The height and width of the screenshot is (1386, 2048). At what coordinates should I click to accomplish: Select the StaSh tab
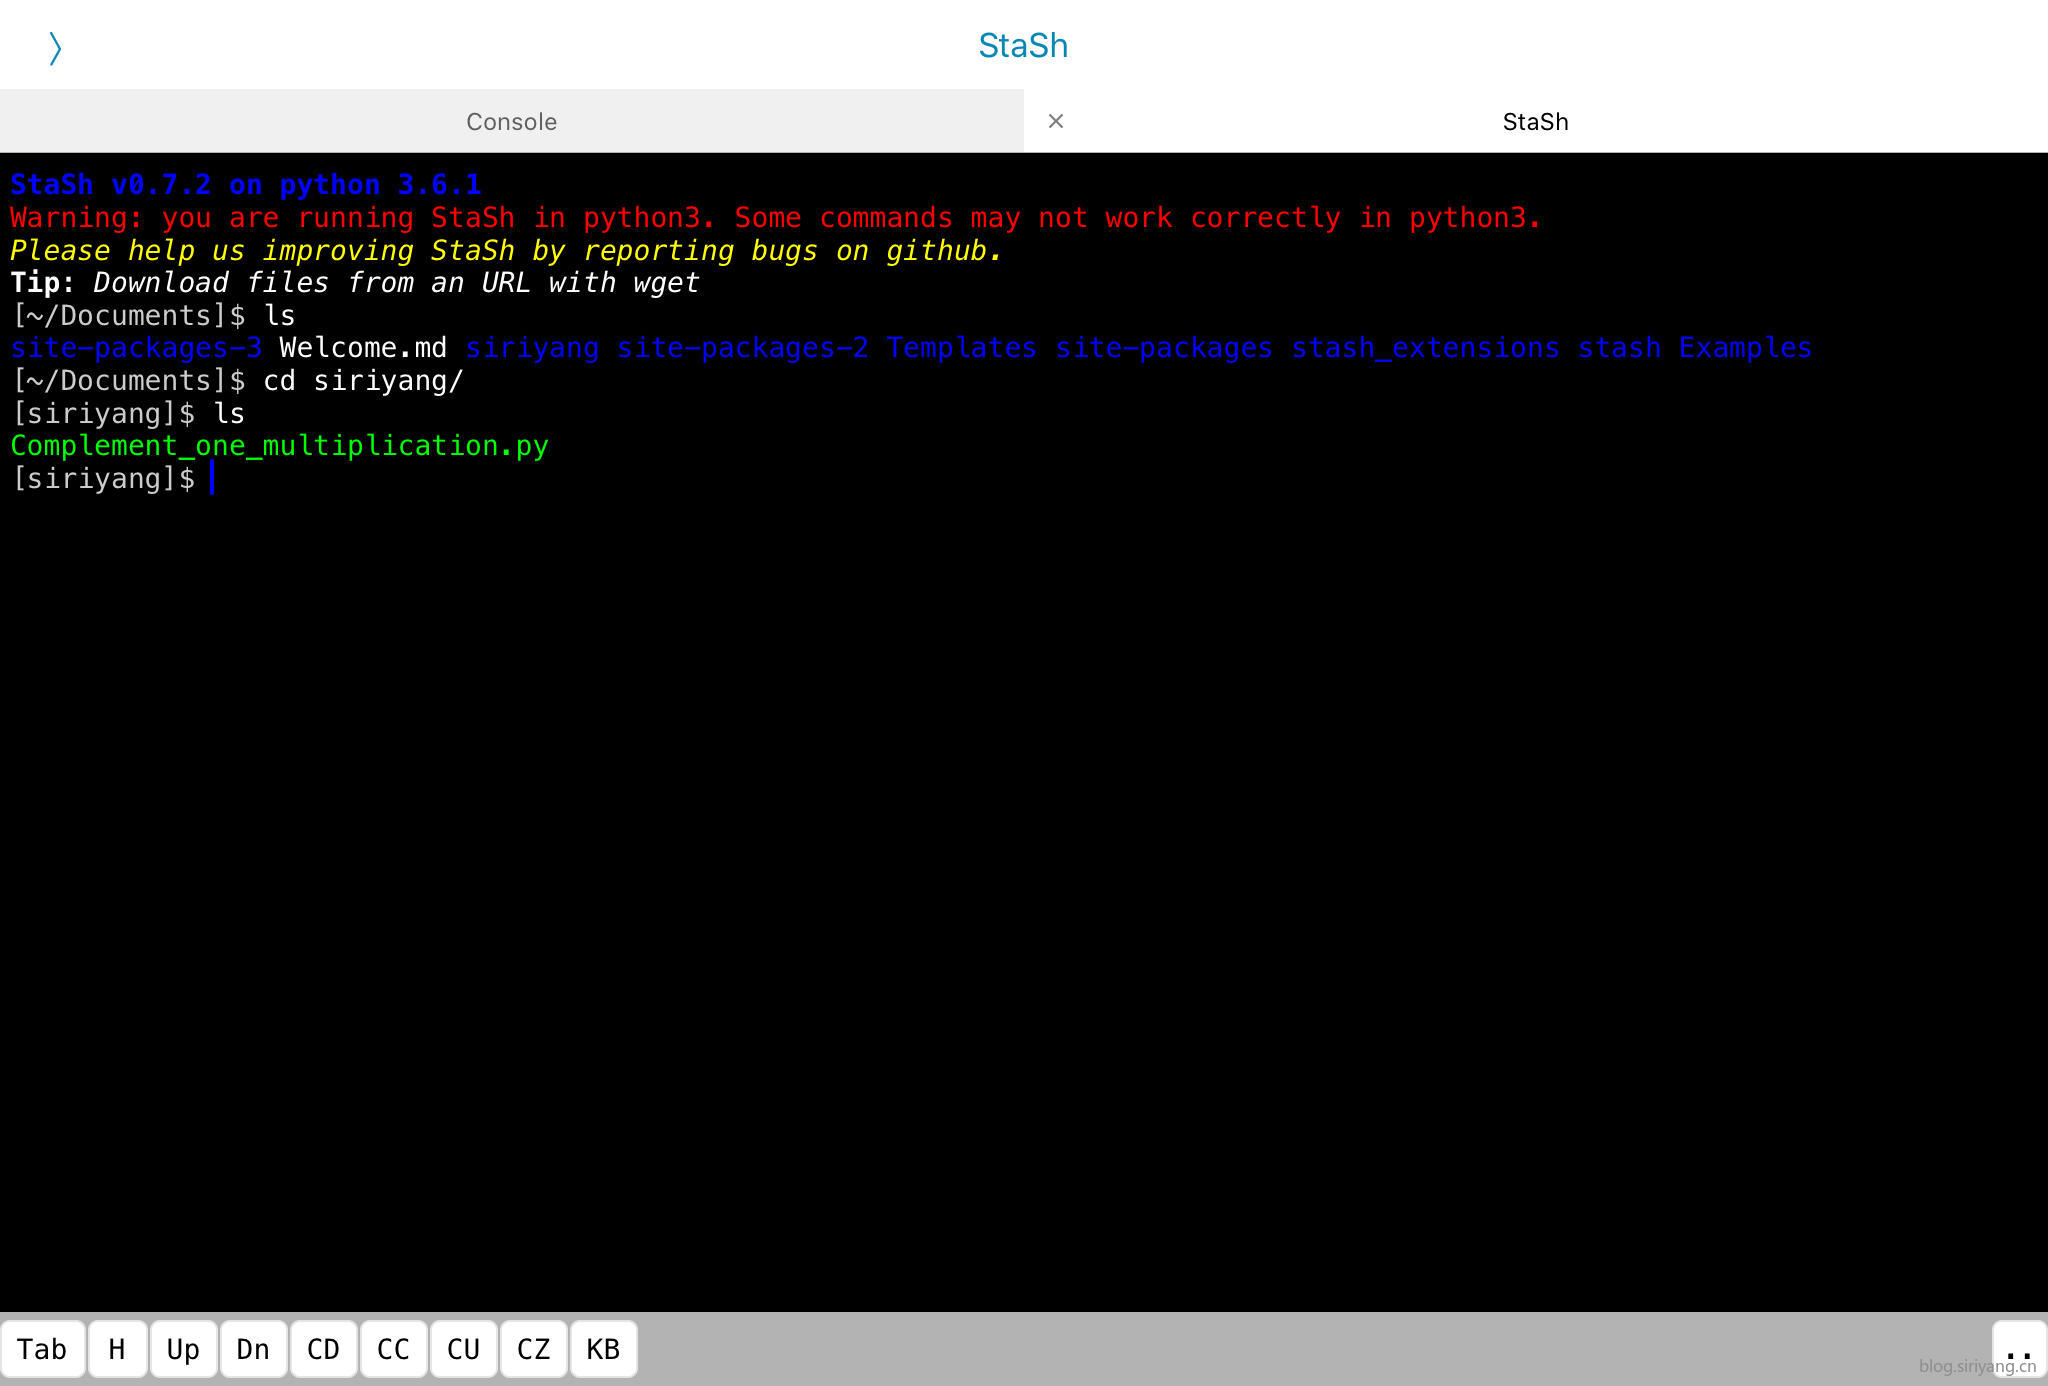[x=1534, y=121]
